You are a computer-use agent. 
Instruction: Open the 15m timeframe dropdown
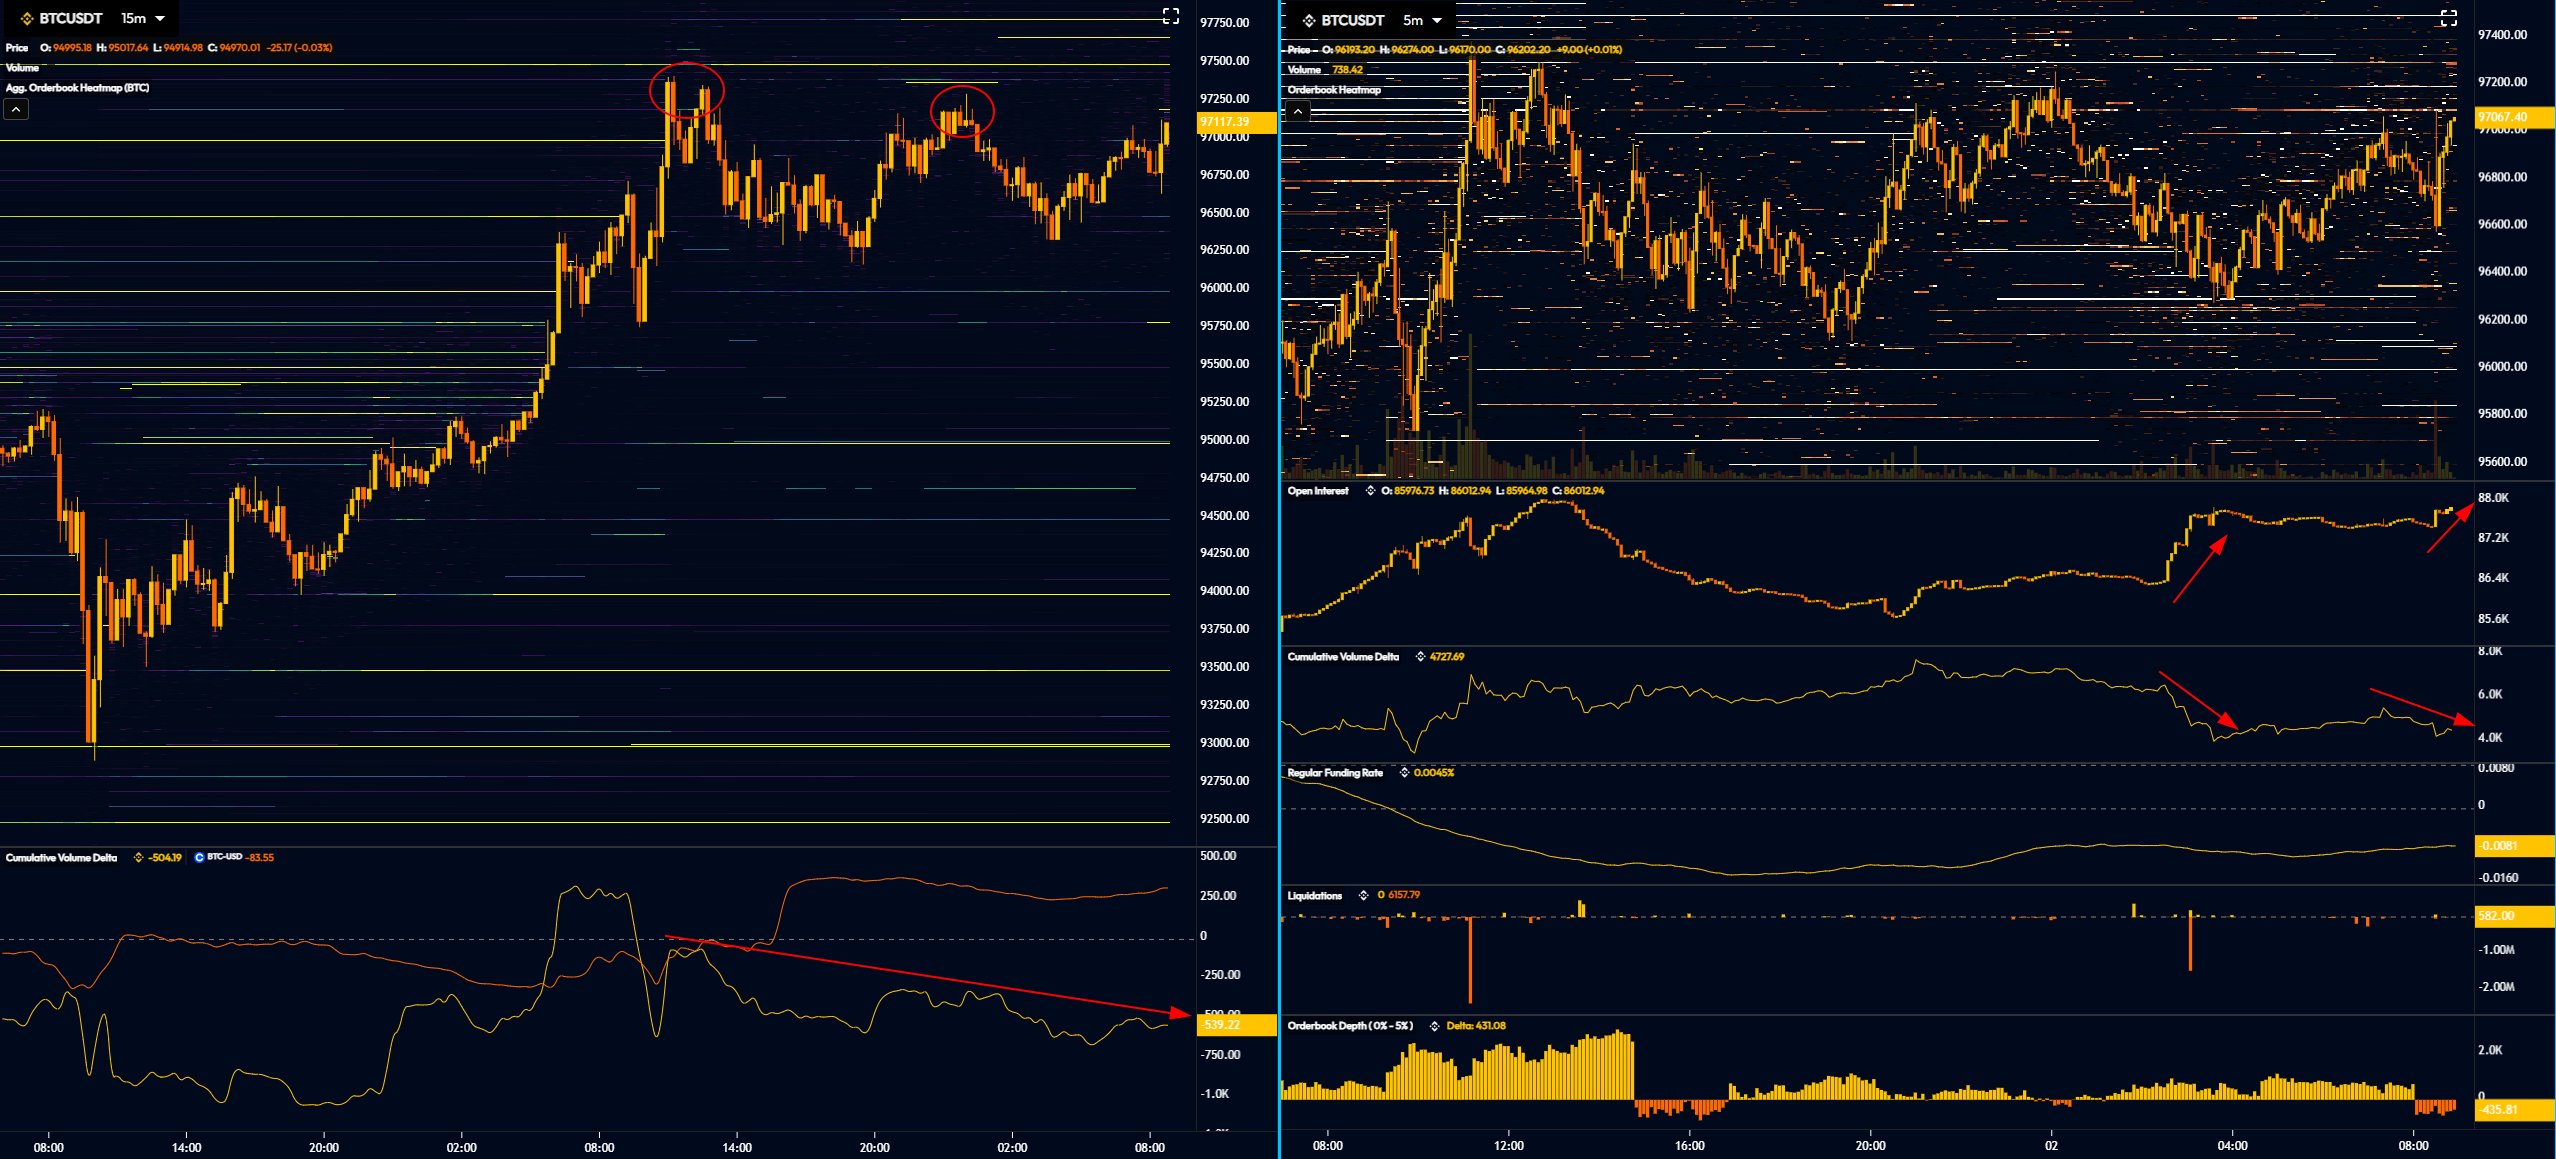(143, 19)
